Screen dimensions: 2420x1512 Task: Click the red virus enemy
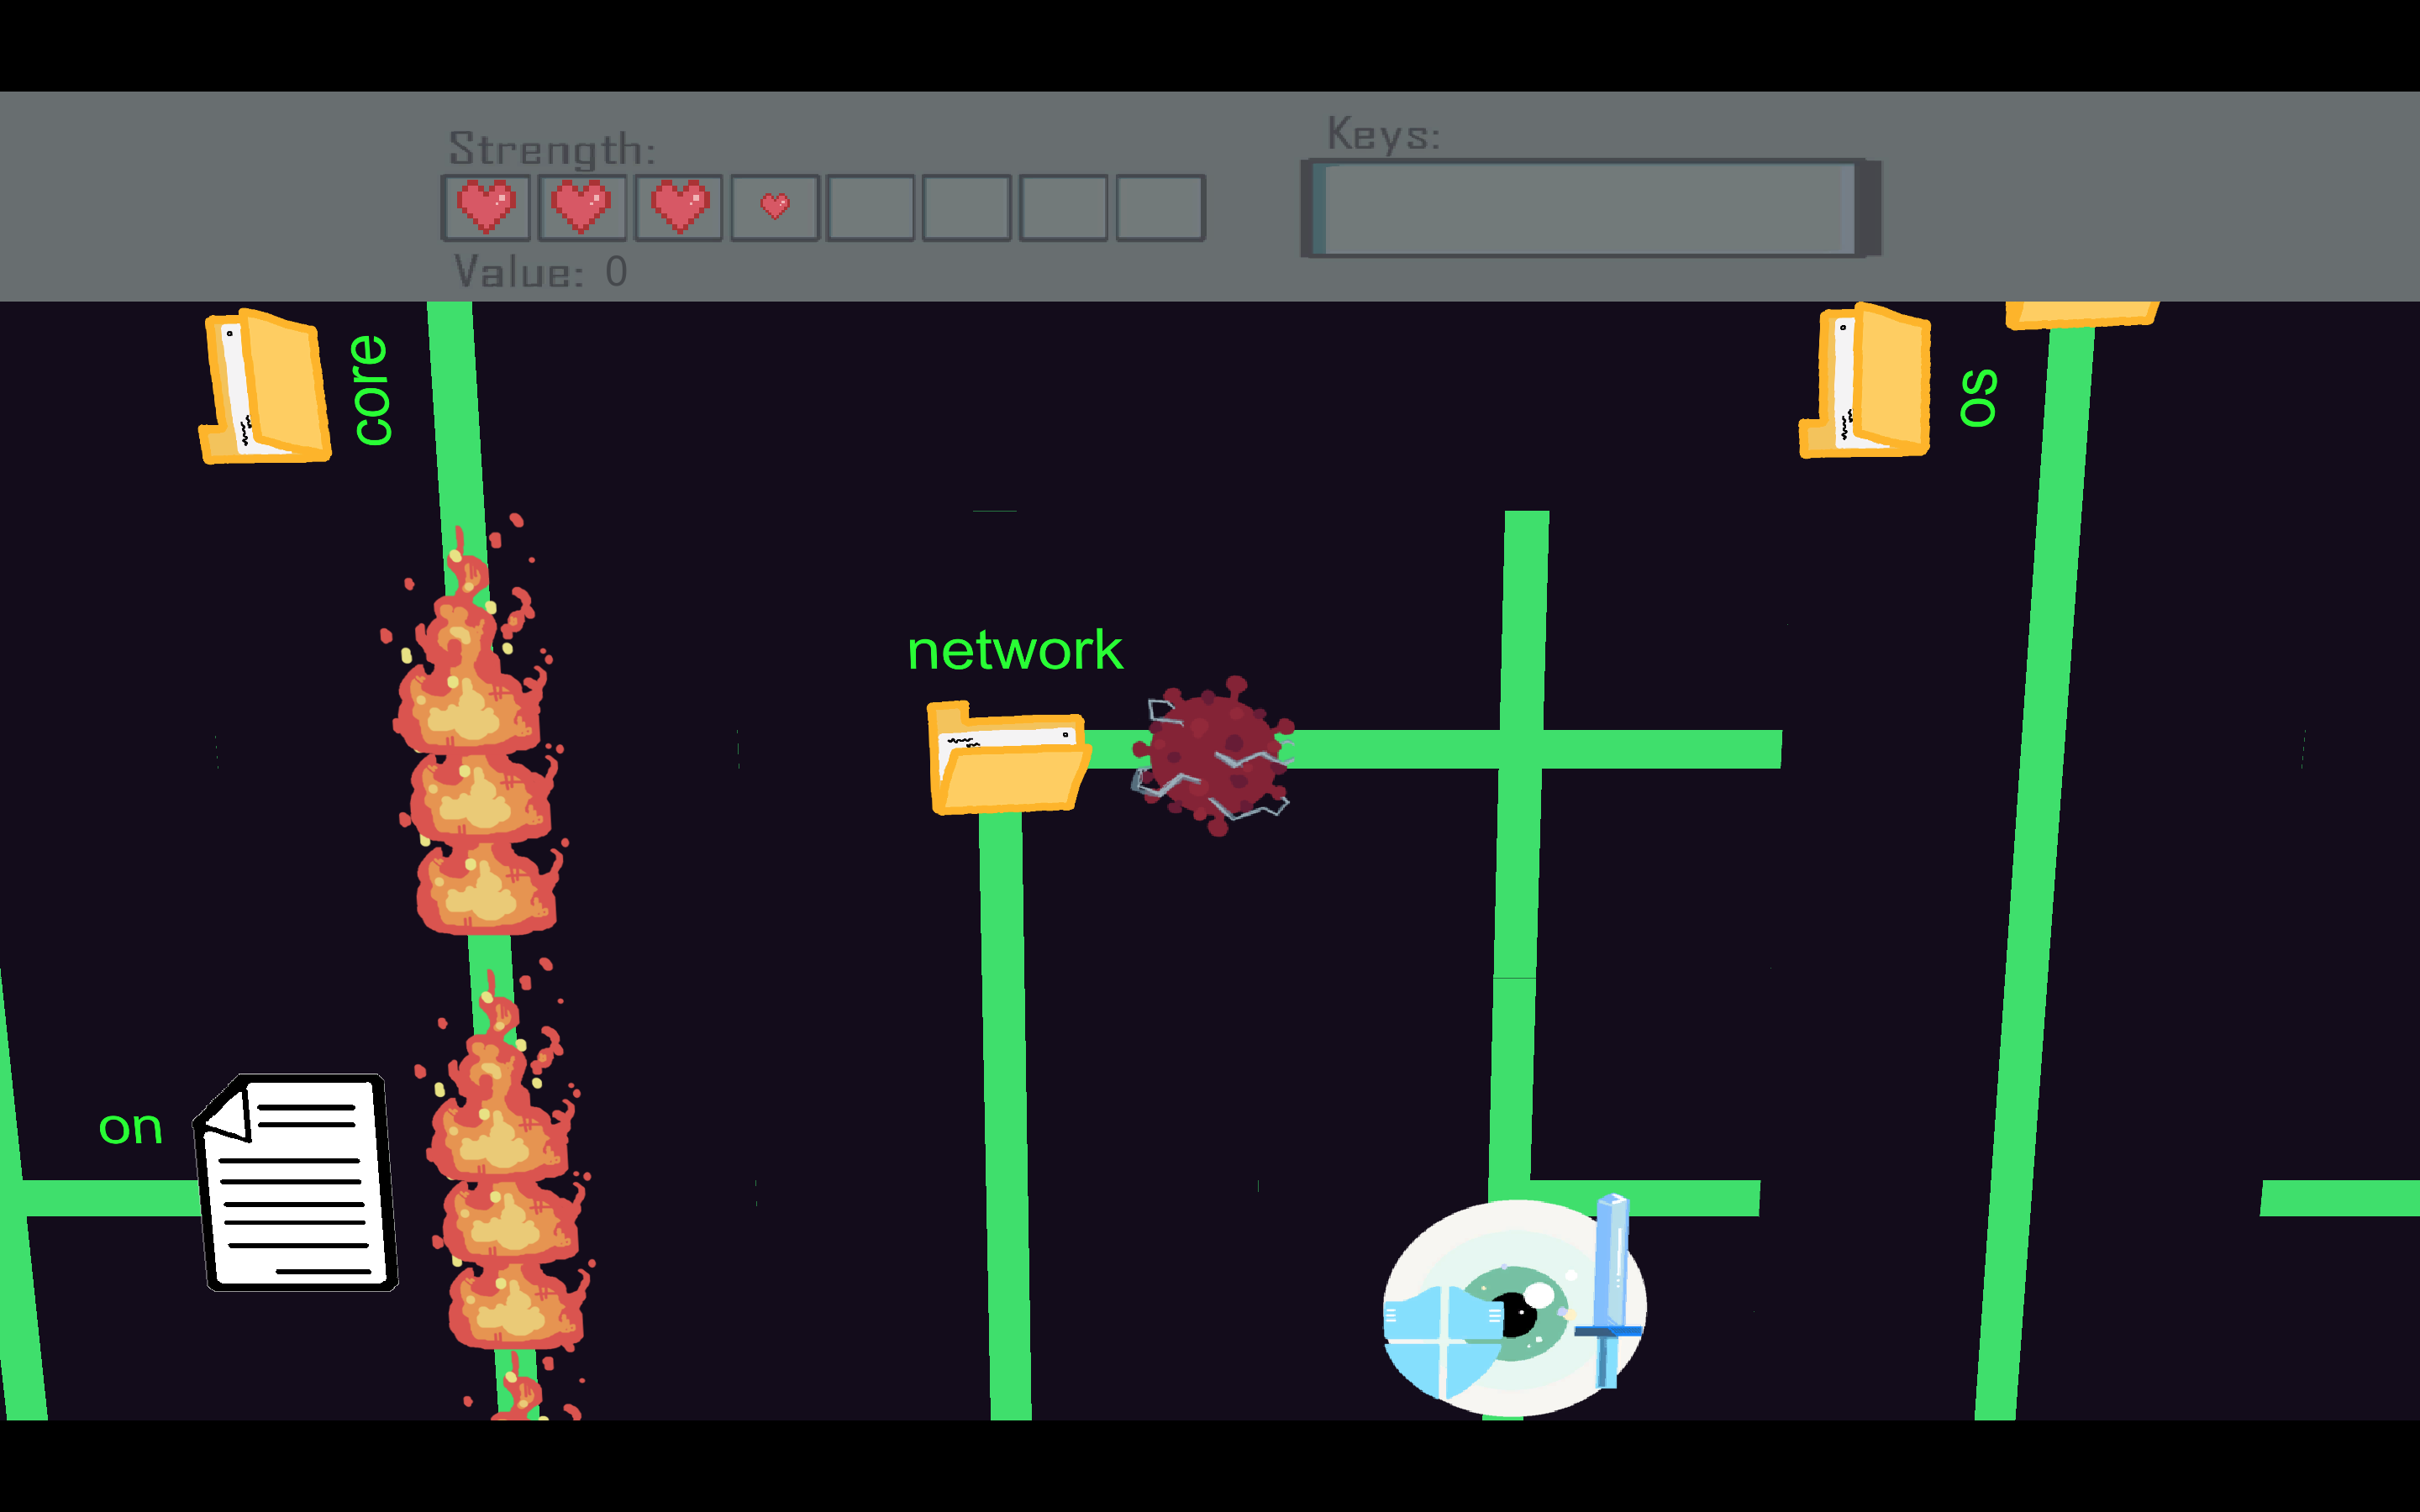(1213, 756)
